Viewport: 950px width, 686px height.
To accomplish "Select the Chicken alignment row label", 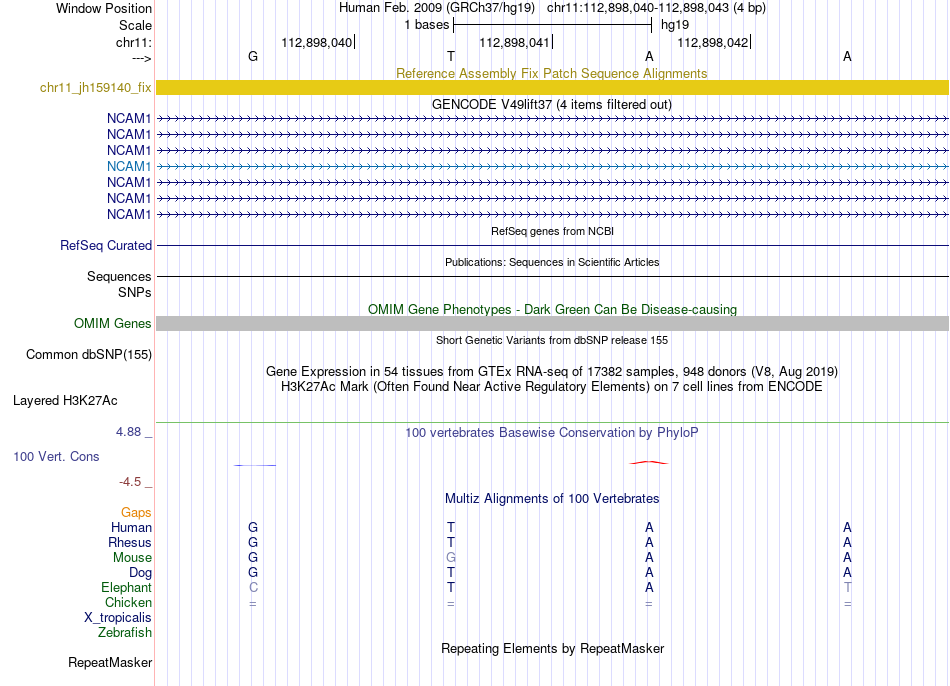I will tap(128, 602).
